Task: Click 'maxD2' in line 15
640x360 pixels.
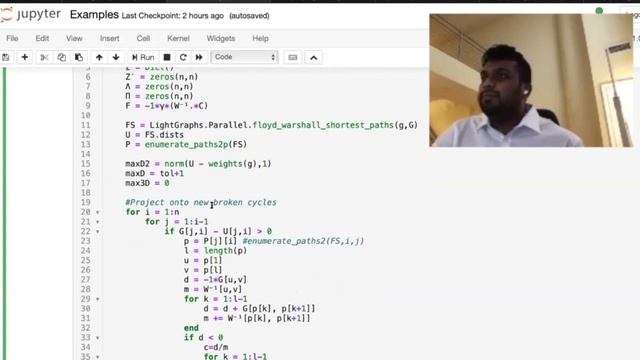Action: pos(138,164)
